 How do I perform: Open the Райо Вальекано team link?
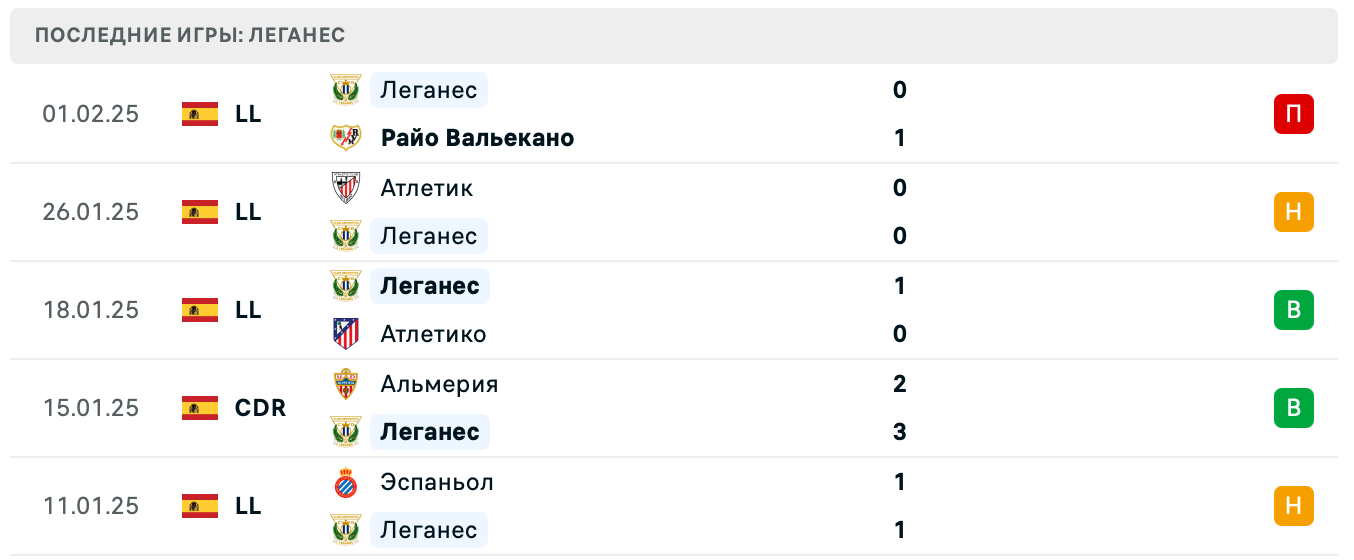(477, 138)
